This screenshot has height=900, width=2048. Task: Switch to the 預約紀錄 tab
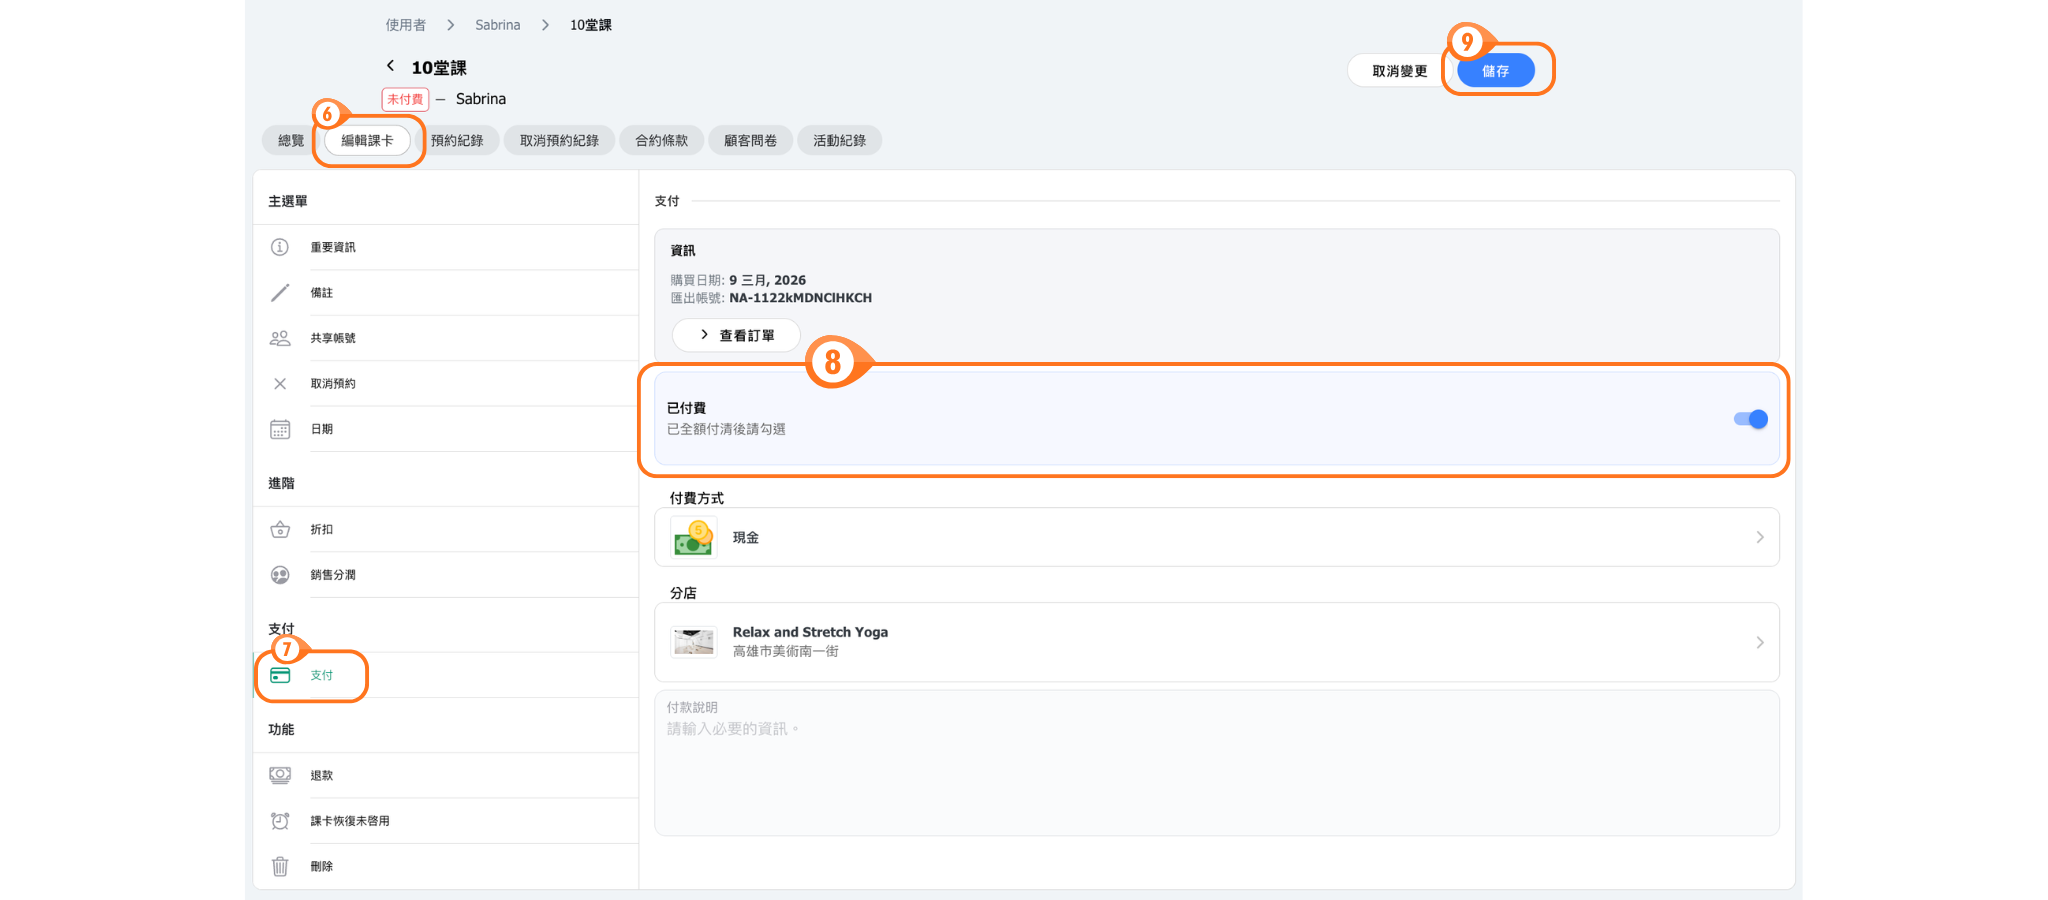click(x=457, y=141)
